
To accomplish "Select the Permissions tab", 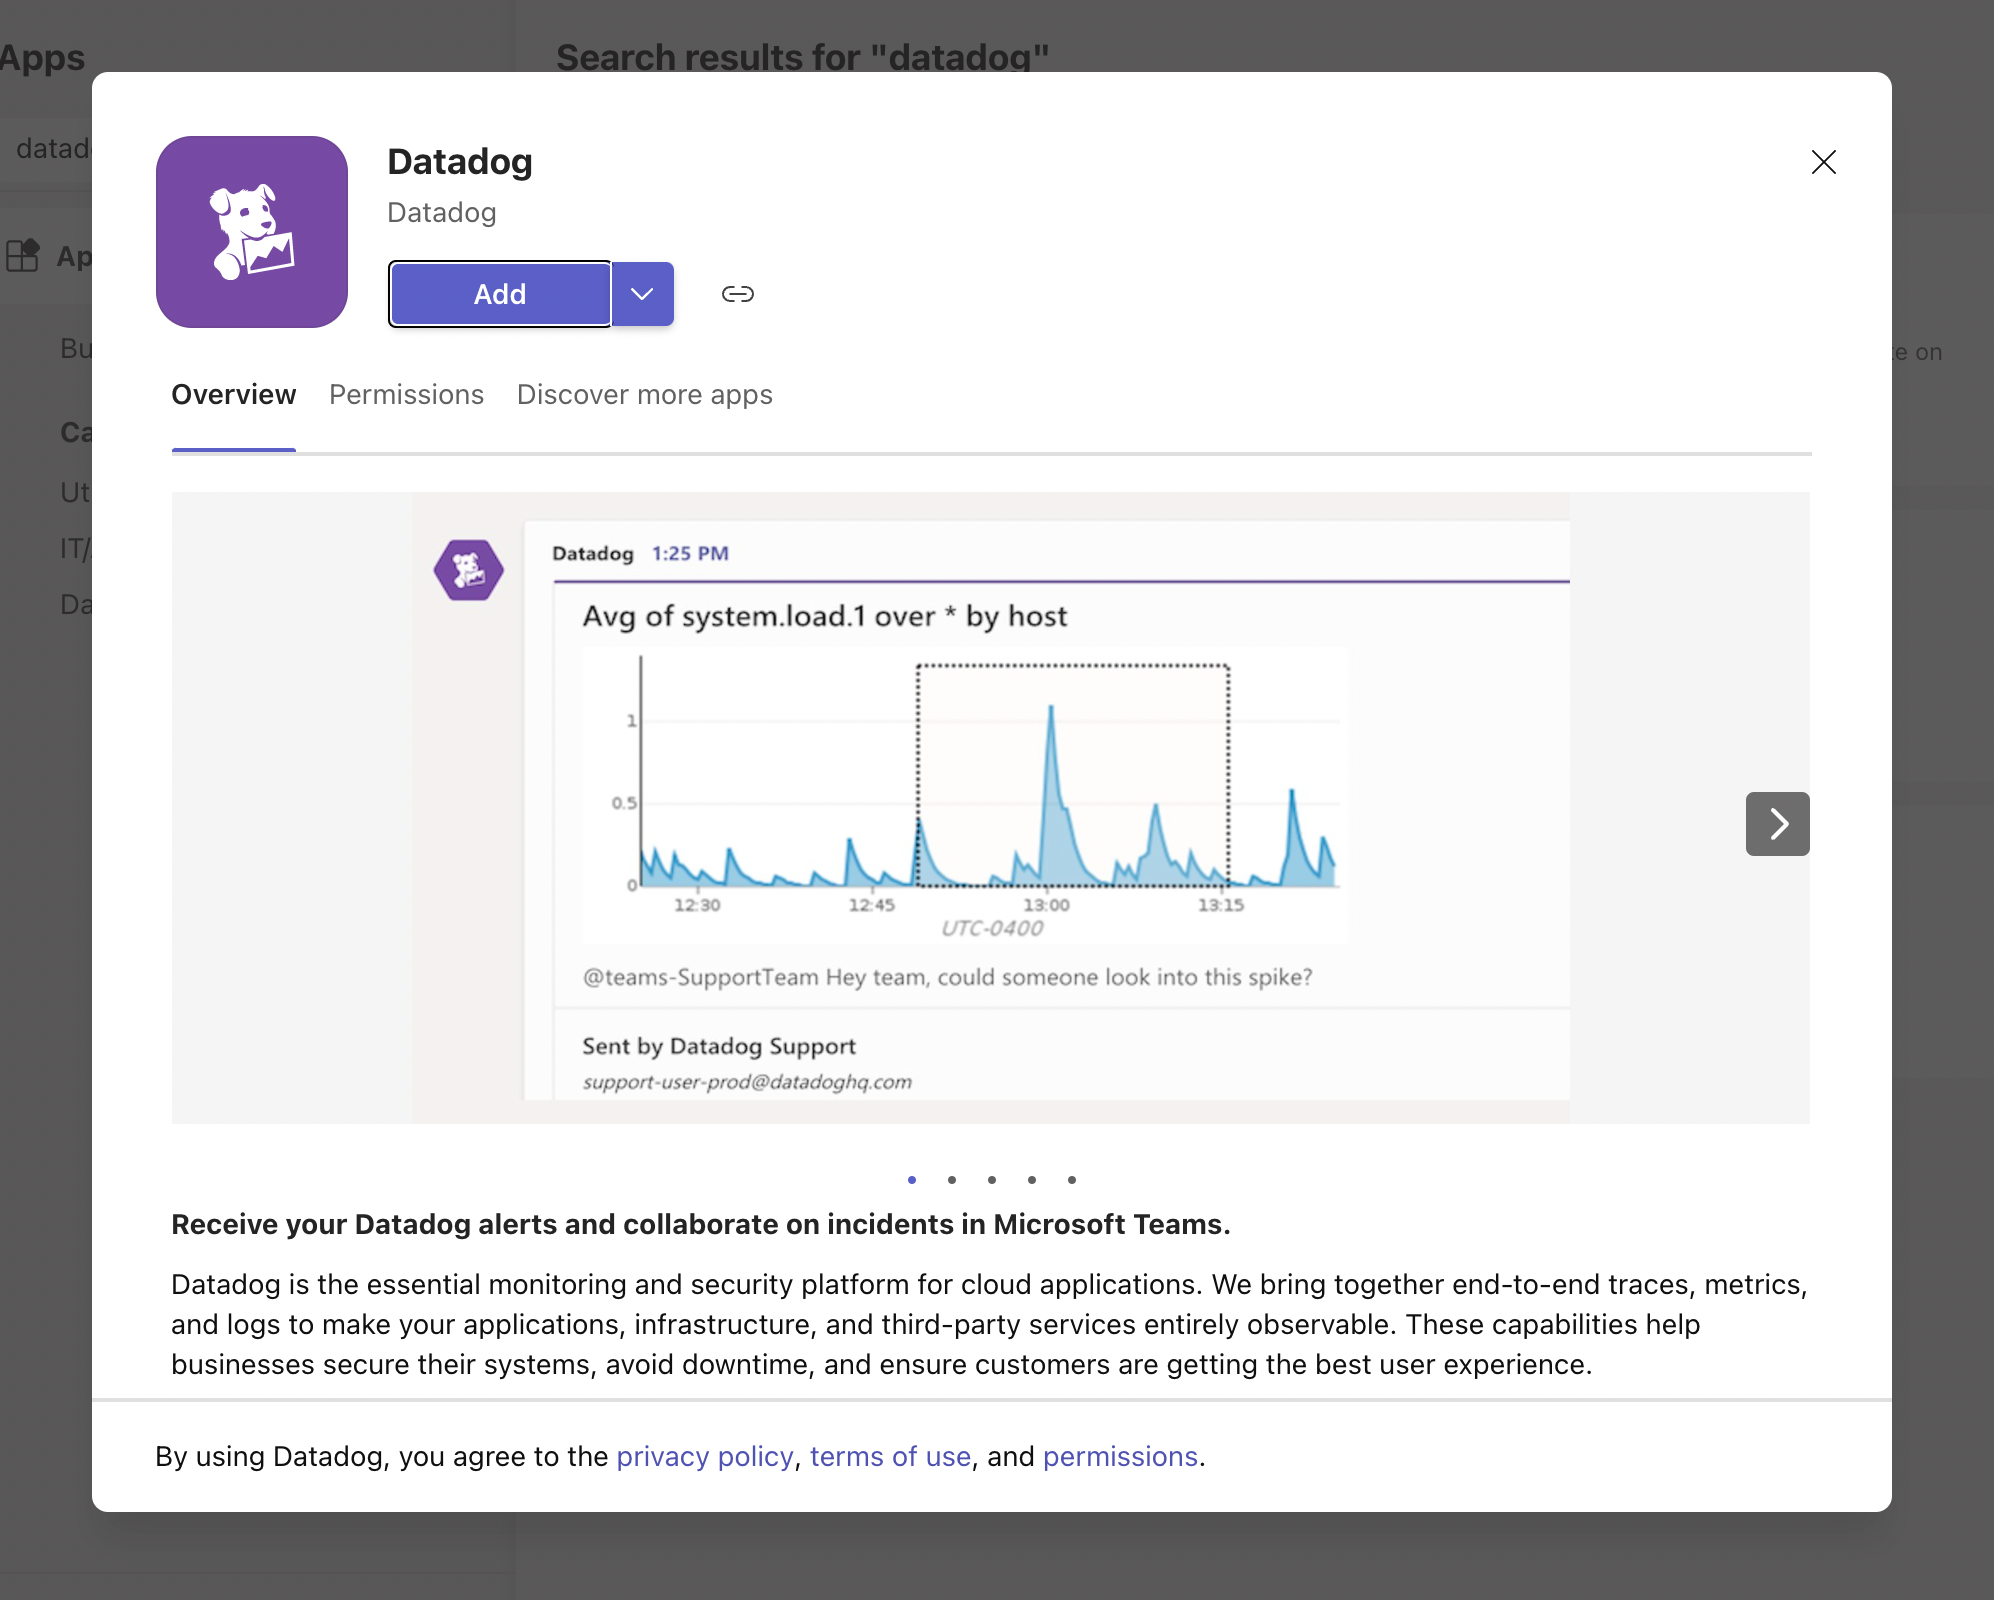I will tap(405, 393).
